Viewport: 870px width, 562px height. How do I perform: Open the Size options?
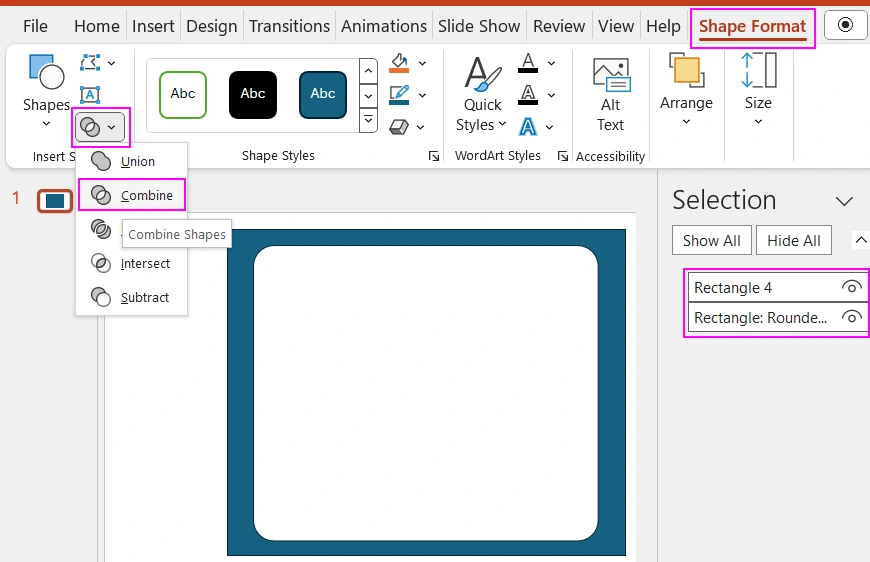(758, 90)
